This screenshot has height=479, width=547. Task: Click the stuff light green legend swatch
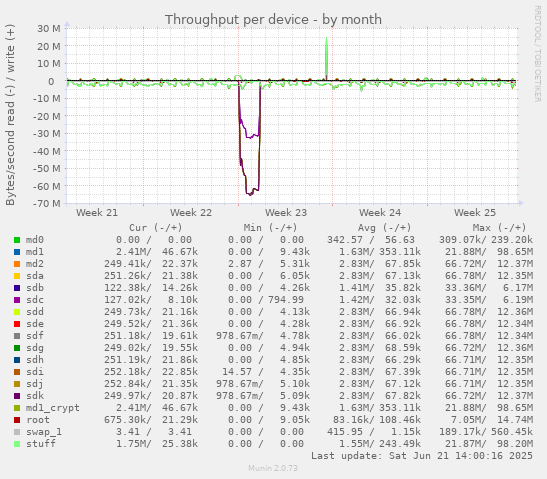(x=17, y=444)
